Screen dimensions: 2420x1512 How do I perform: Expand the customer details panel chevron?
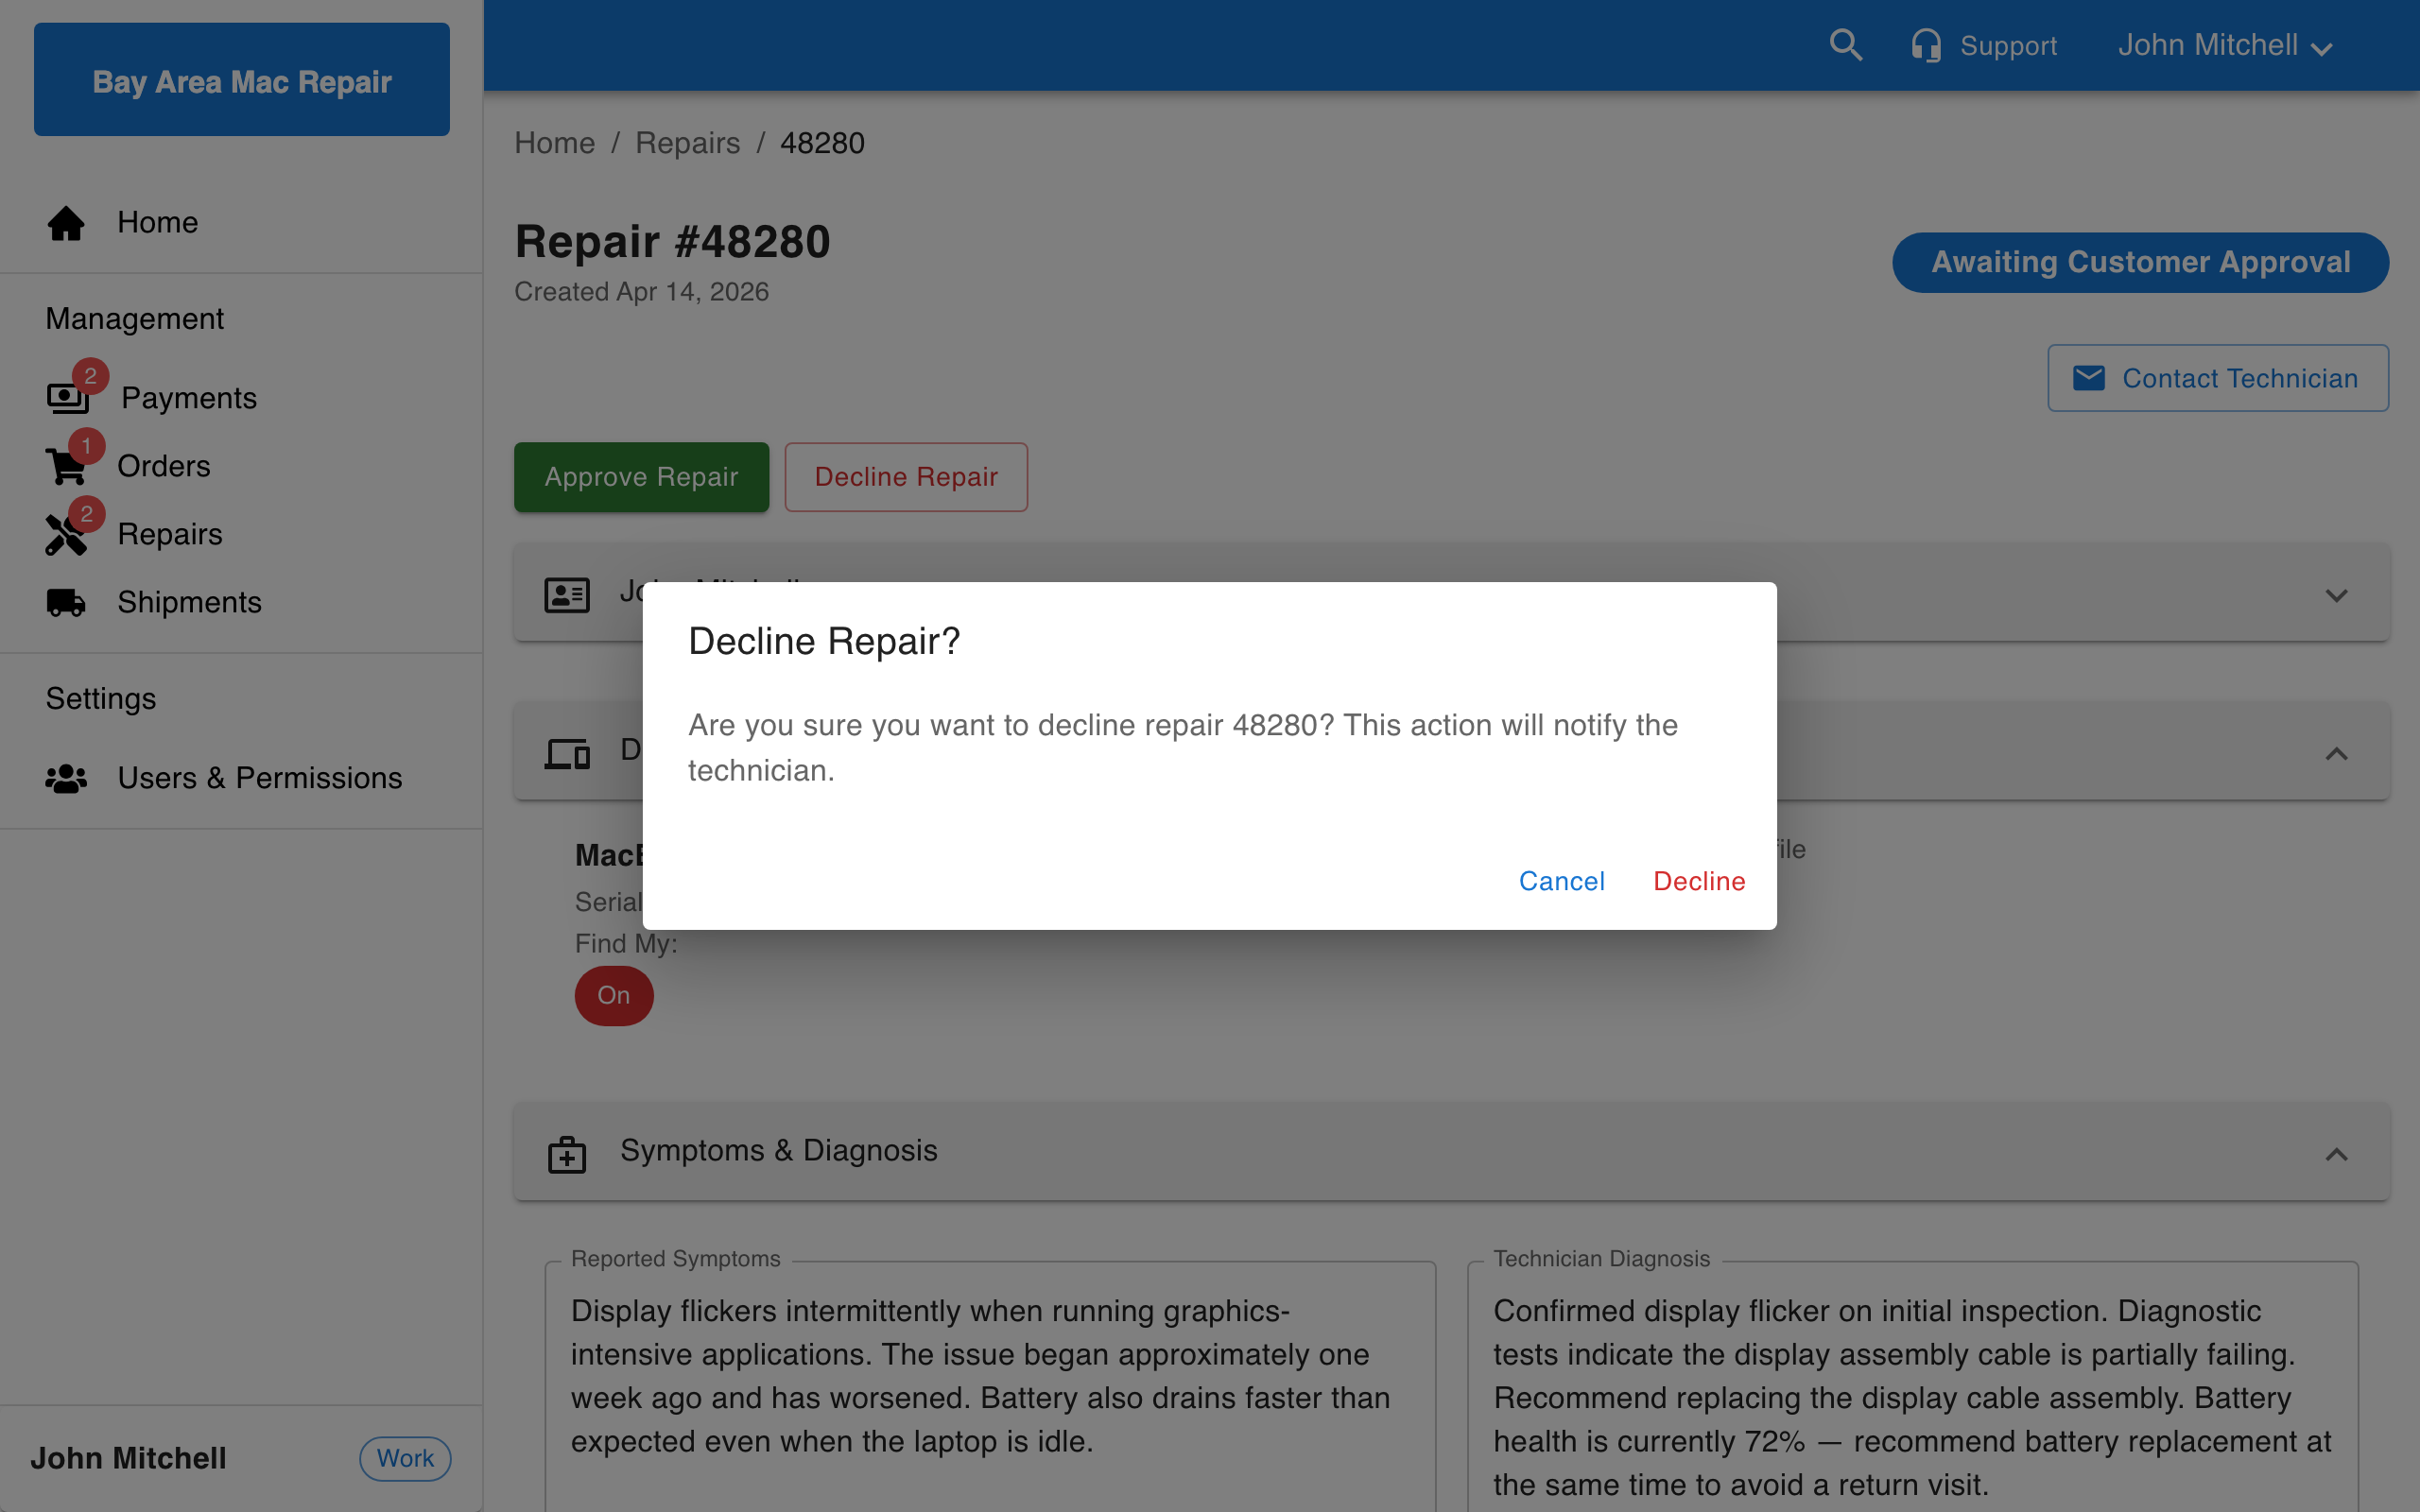2336,595
